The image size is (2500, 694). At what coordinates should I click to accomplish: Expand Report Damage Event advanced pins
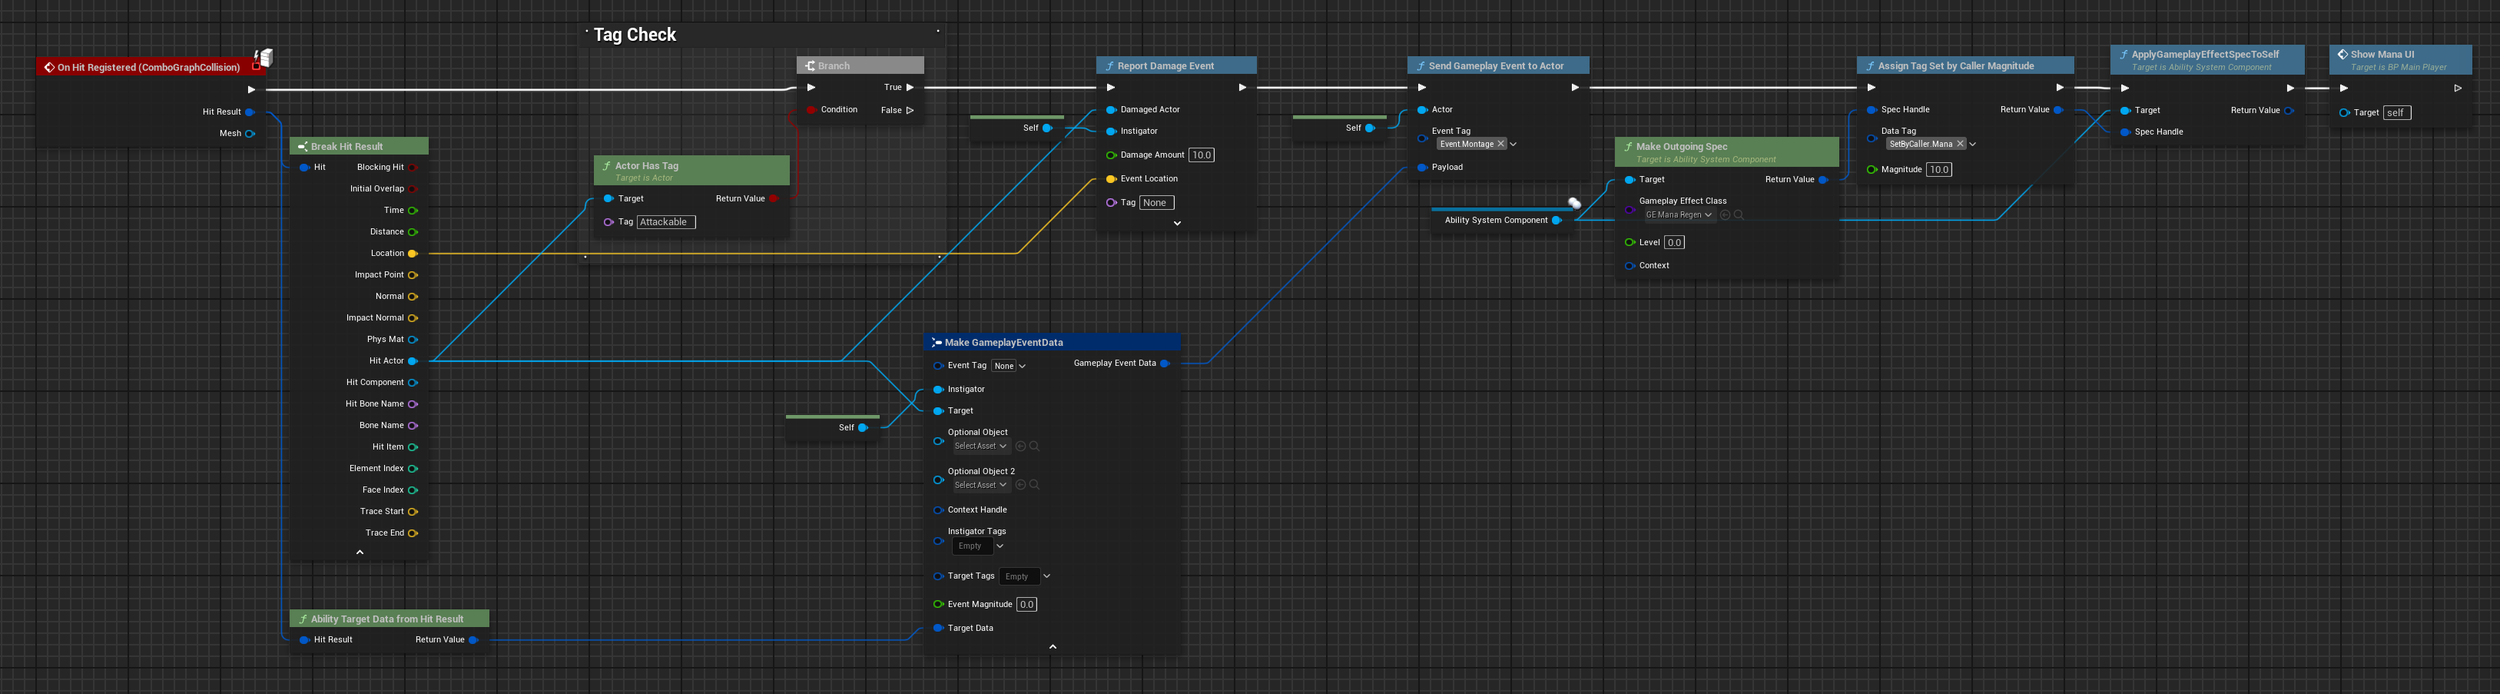point(1177,223)
